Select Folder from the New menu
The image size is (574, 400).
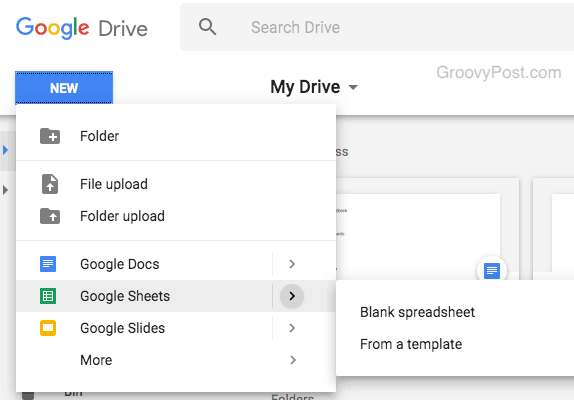pyautogui.click(x=176, y=136)
